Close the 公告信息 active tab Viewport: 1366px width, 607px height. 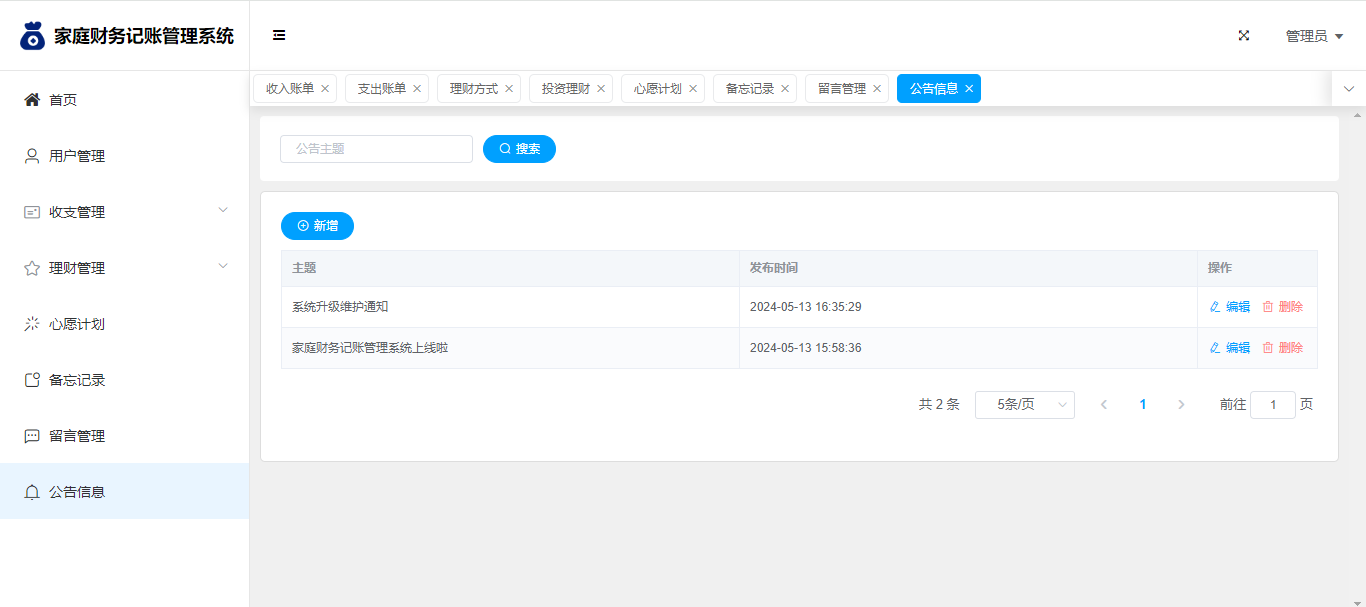(969, 89)
